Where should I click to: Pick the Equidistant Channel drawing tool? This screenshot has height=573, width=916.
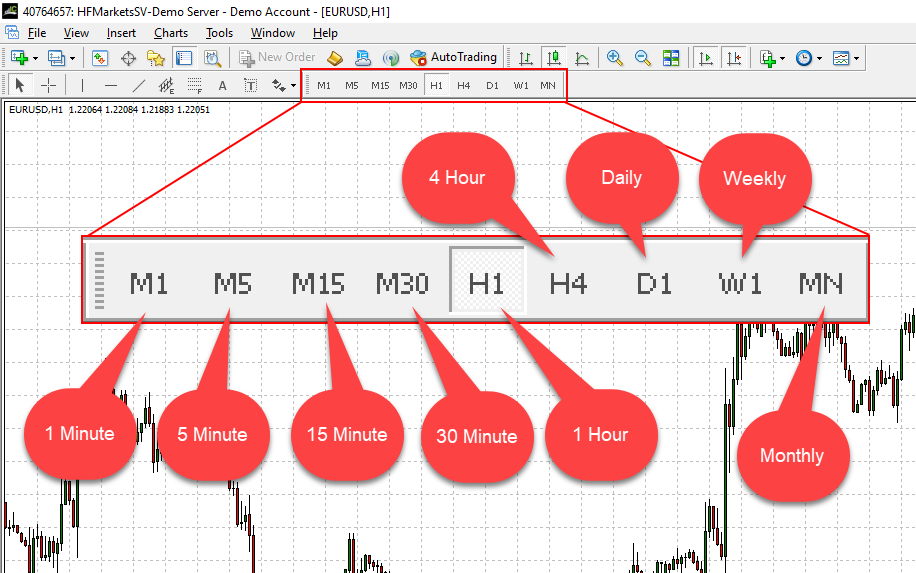166,85
